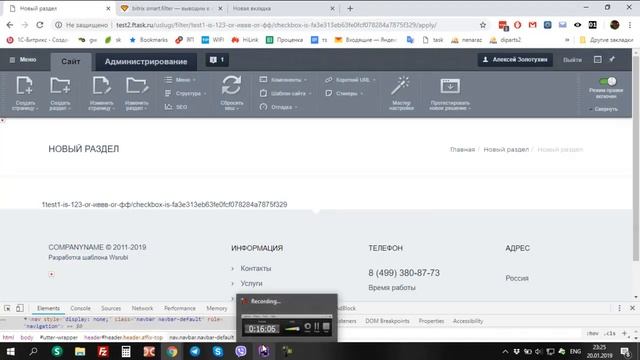Follow the Главная breadcrumb link

click(x=462, y=149)
